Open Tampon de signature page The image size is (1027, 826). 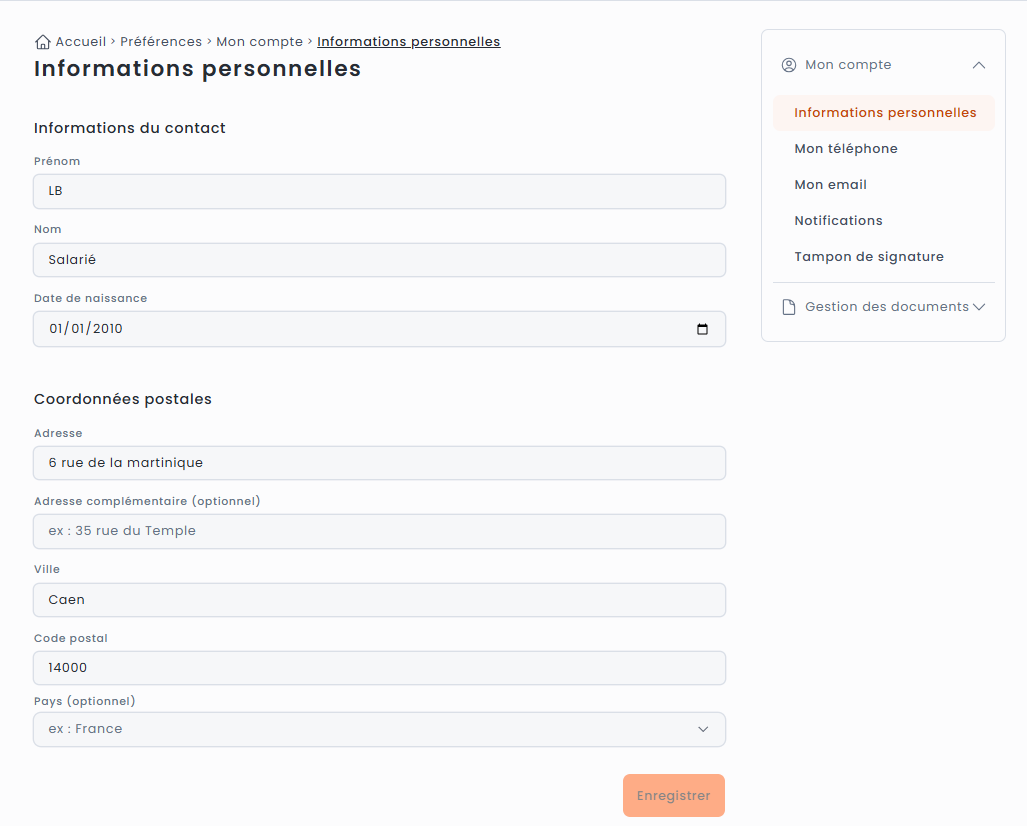tap(869, 257)
